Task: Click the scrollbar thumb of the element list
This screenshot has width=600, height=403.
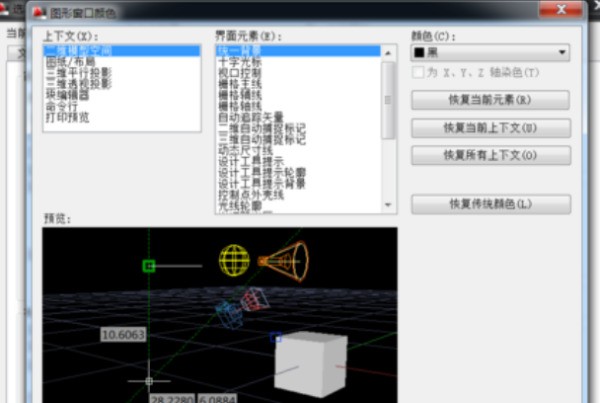Action: (x=388, y=100)
